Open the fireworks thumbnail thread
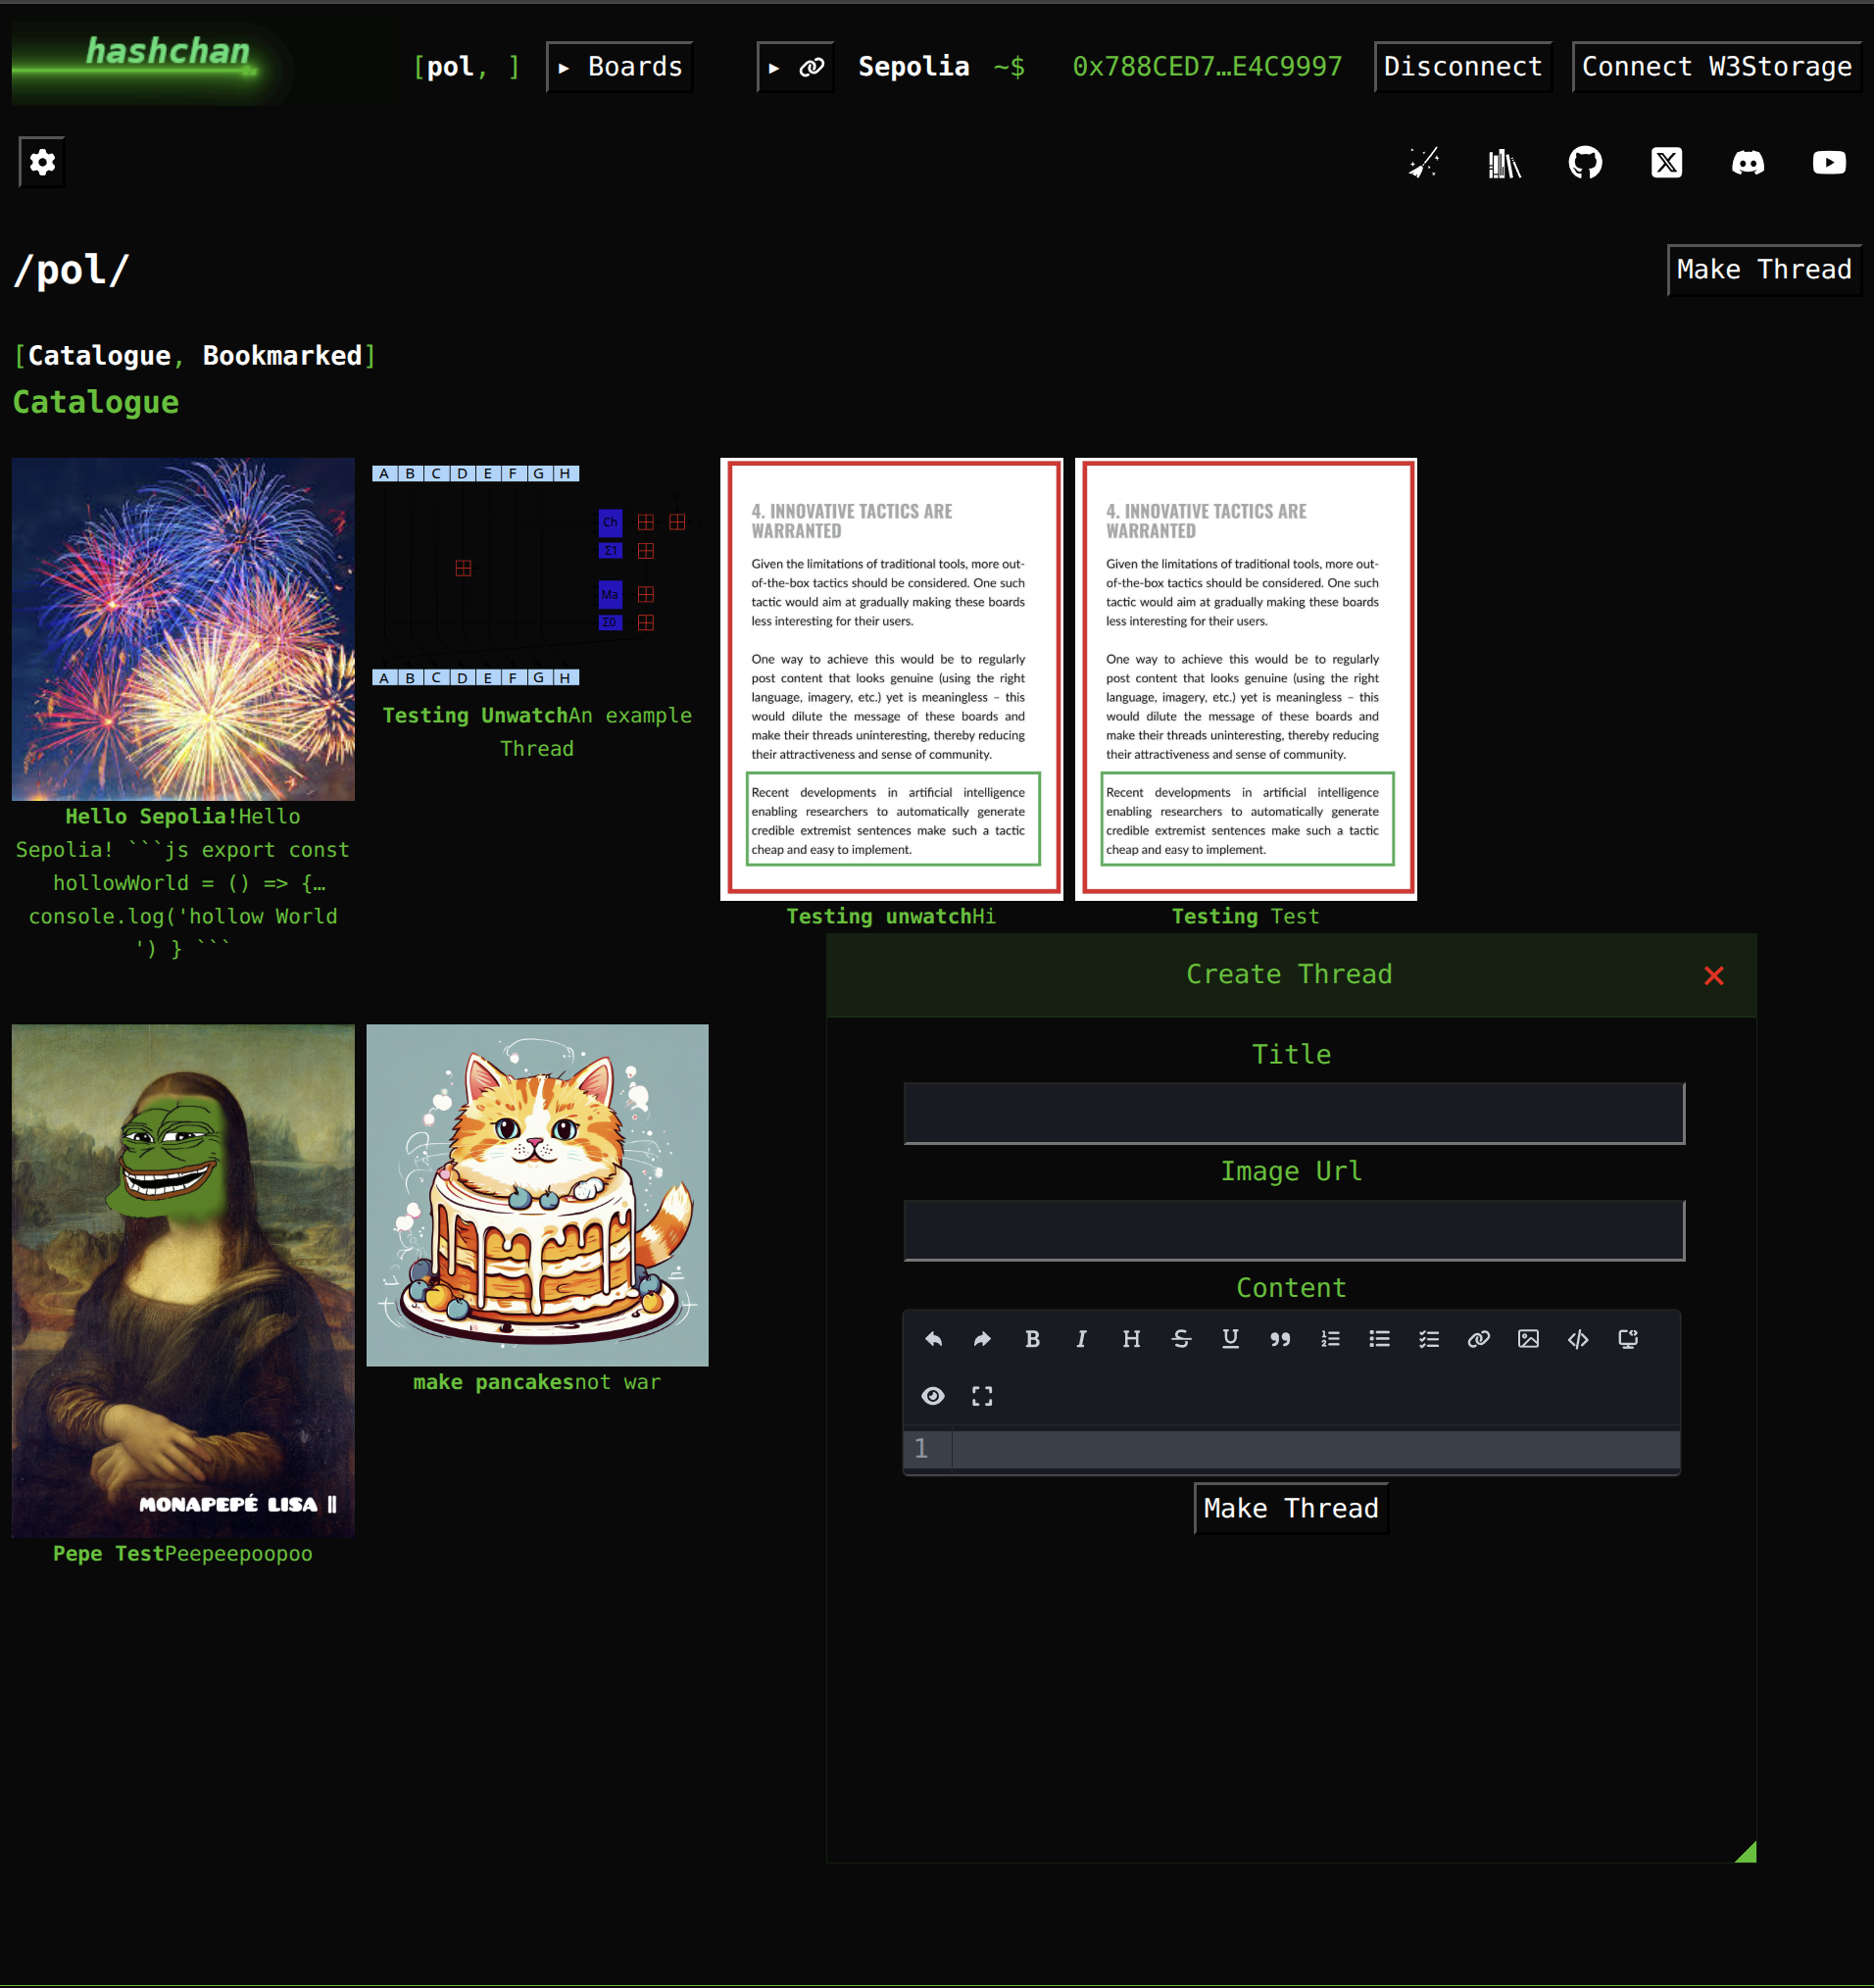Viewport: 1874px width, 1988px height. pyautogui.click(x=183, y=629)
